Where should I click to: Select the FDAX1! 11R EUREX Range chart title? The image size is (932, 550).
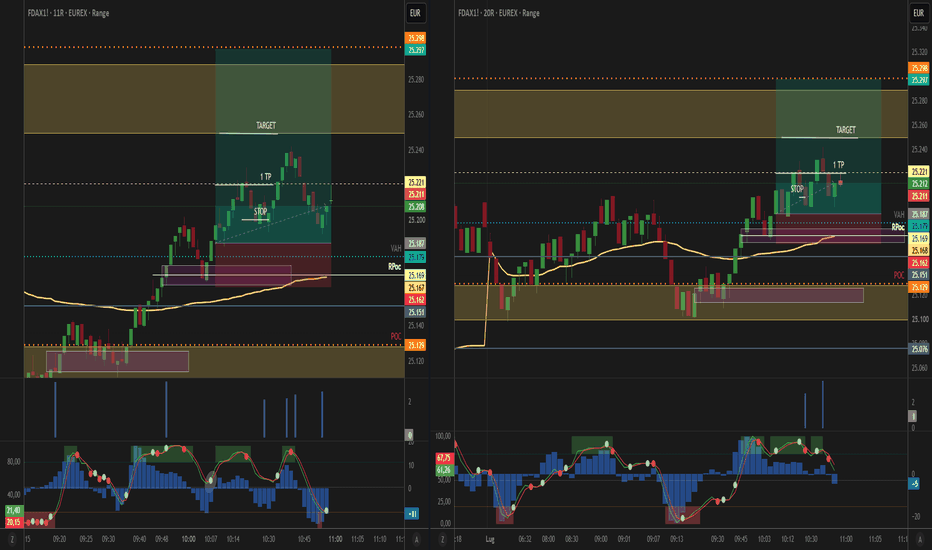[68, 12]
